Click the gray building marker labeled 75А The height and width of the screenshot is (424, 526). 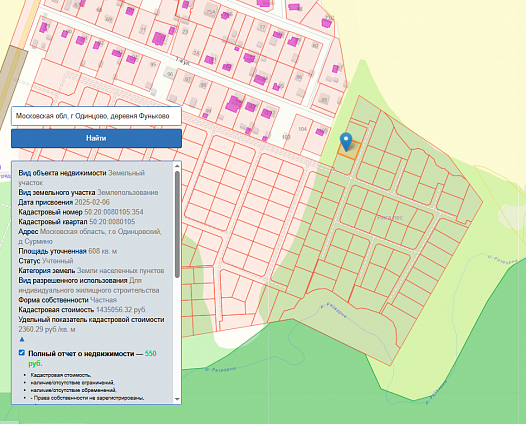point(211,12)
